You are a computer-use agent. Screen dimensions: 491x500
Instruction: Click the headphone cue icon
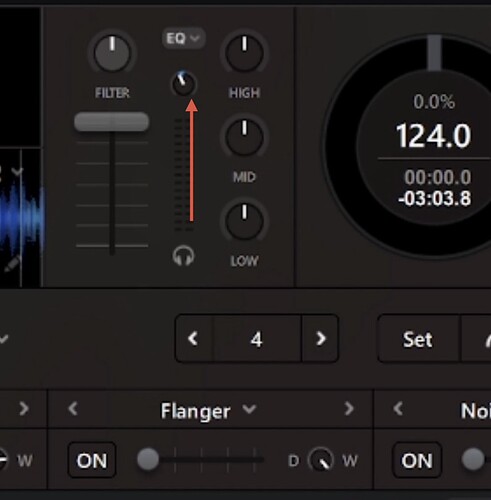[x=183, y=256]
